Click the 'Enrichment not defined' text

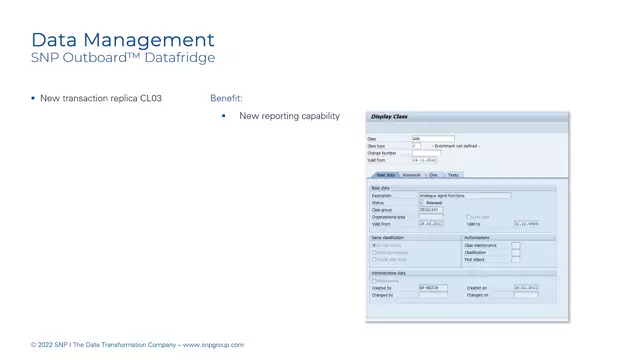tap(456, 146)
